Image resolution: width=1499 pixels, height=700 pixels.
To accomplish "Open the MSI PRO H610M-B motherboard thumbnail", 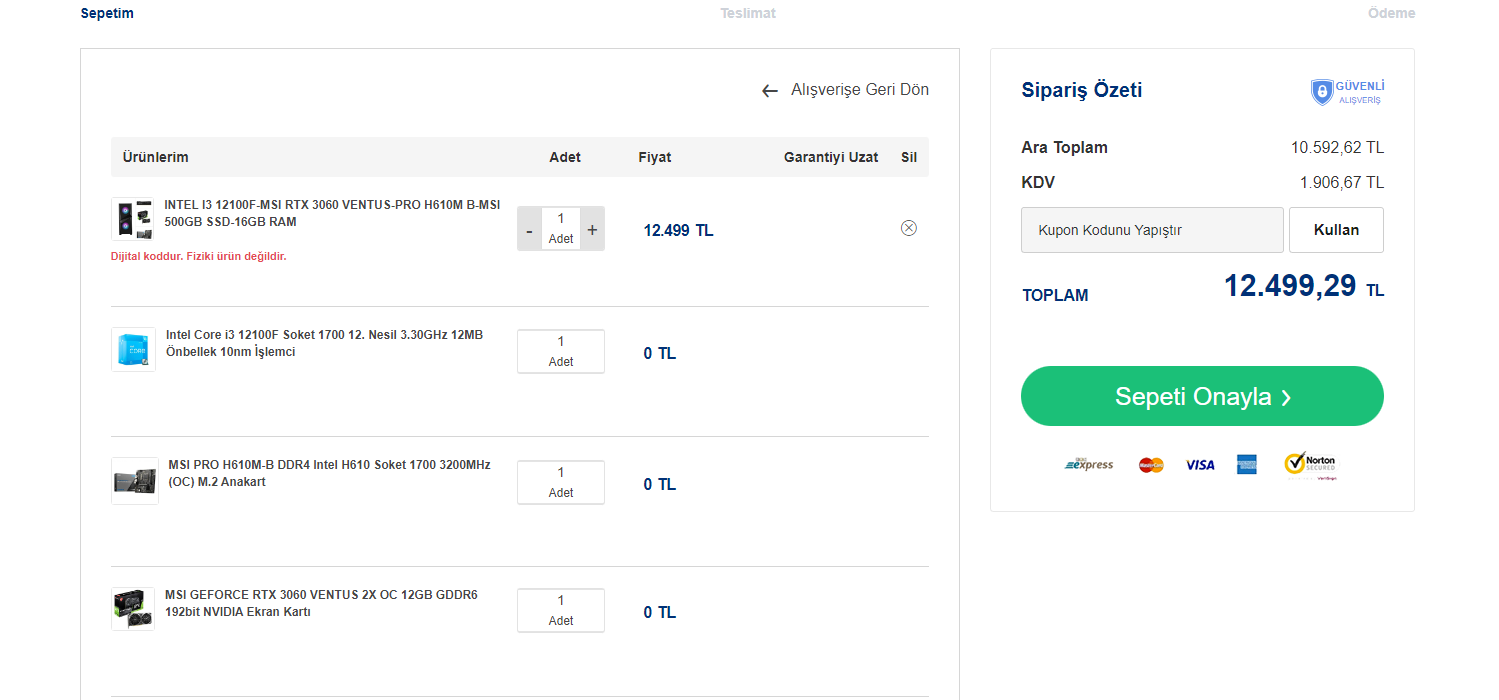I will click(x=134, y=481).
